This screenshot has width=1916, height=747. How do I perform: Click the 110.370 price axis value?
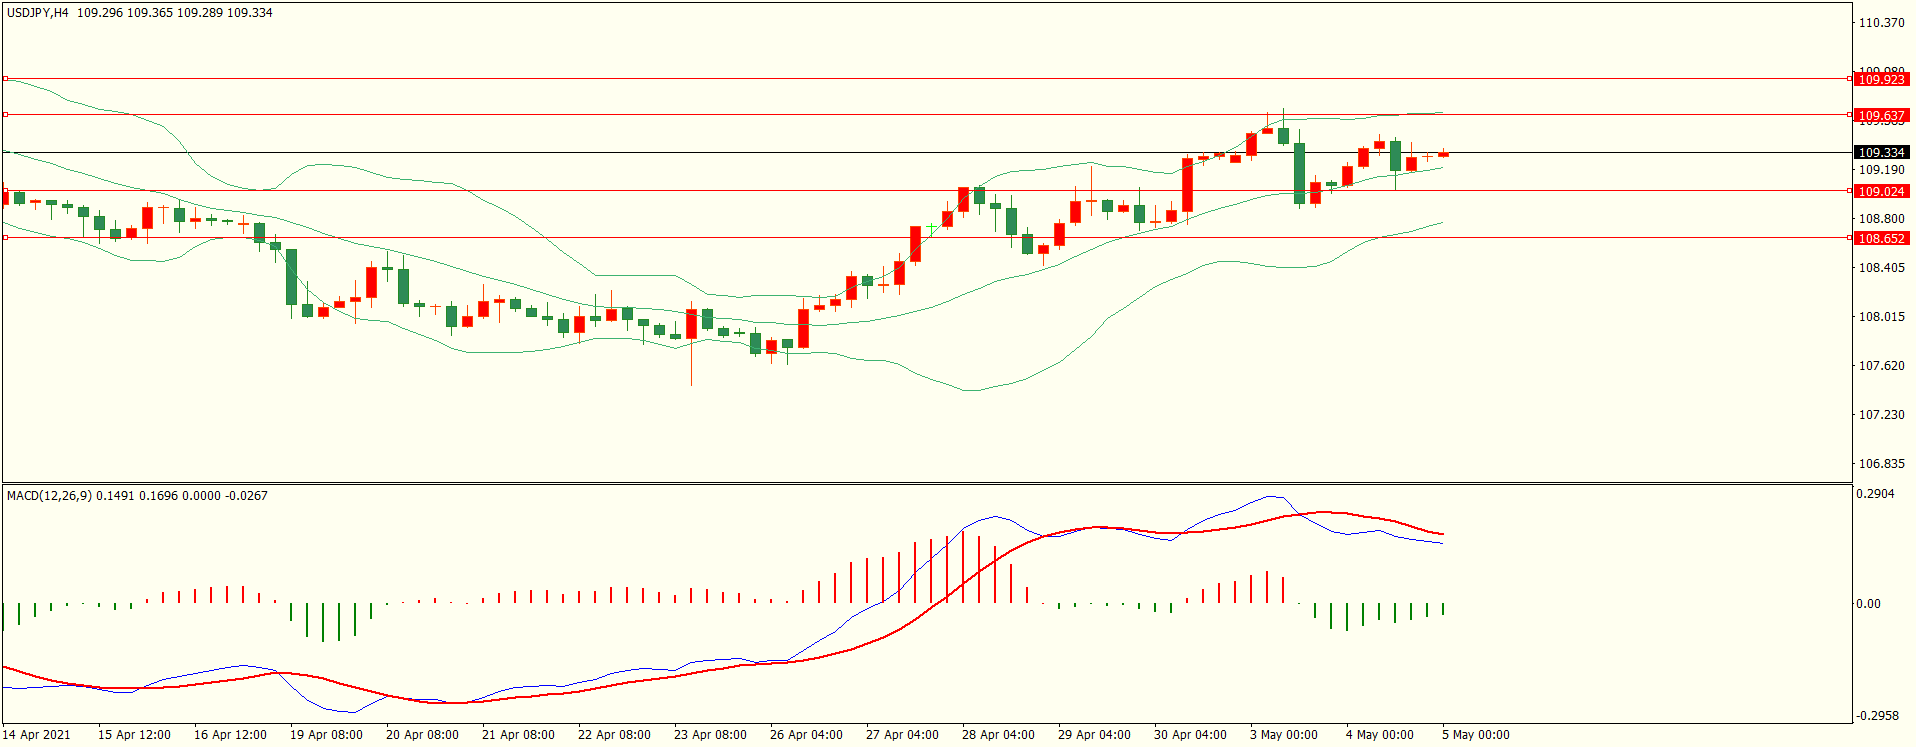click(1880, 22)
